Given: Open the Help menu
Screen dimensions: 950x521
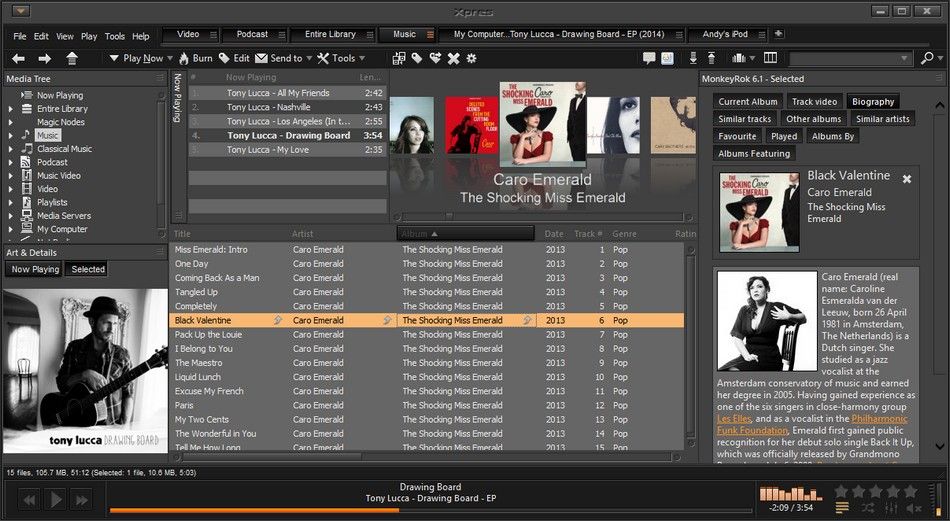Looking at the screenshot, I should [x=141, y=36].
